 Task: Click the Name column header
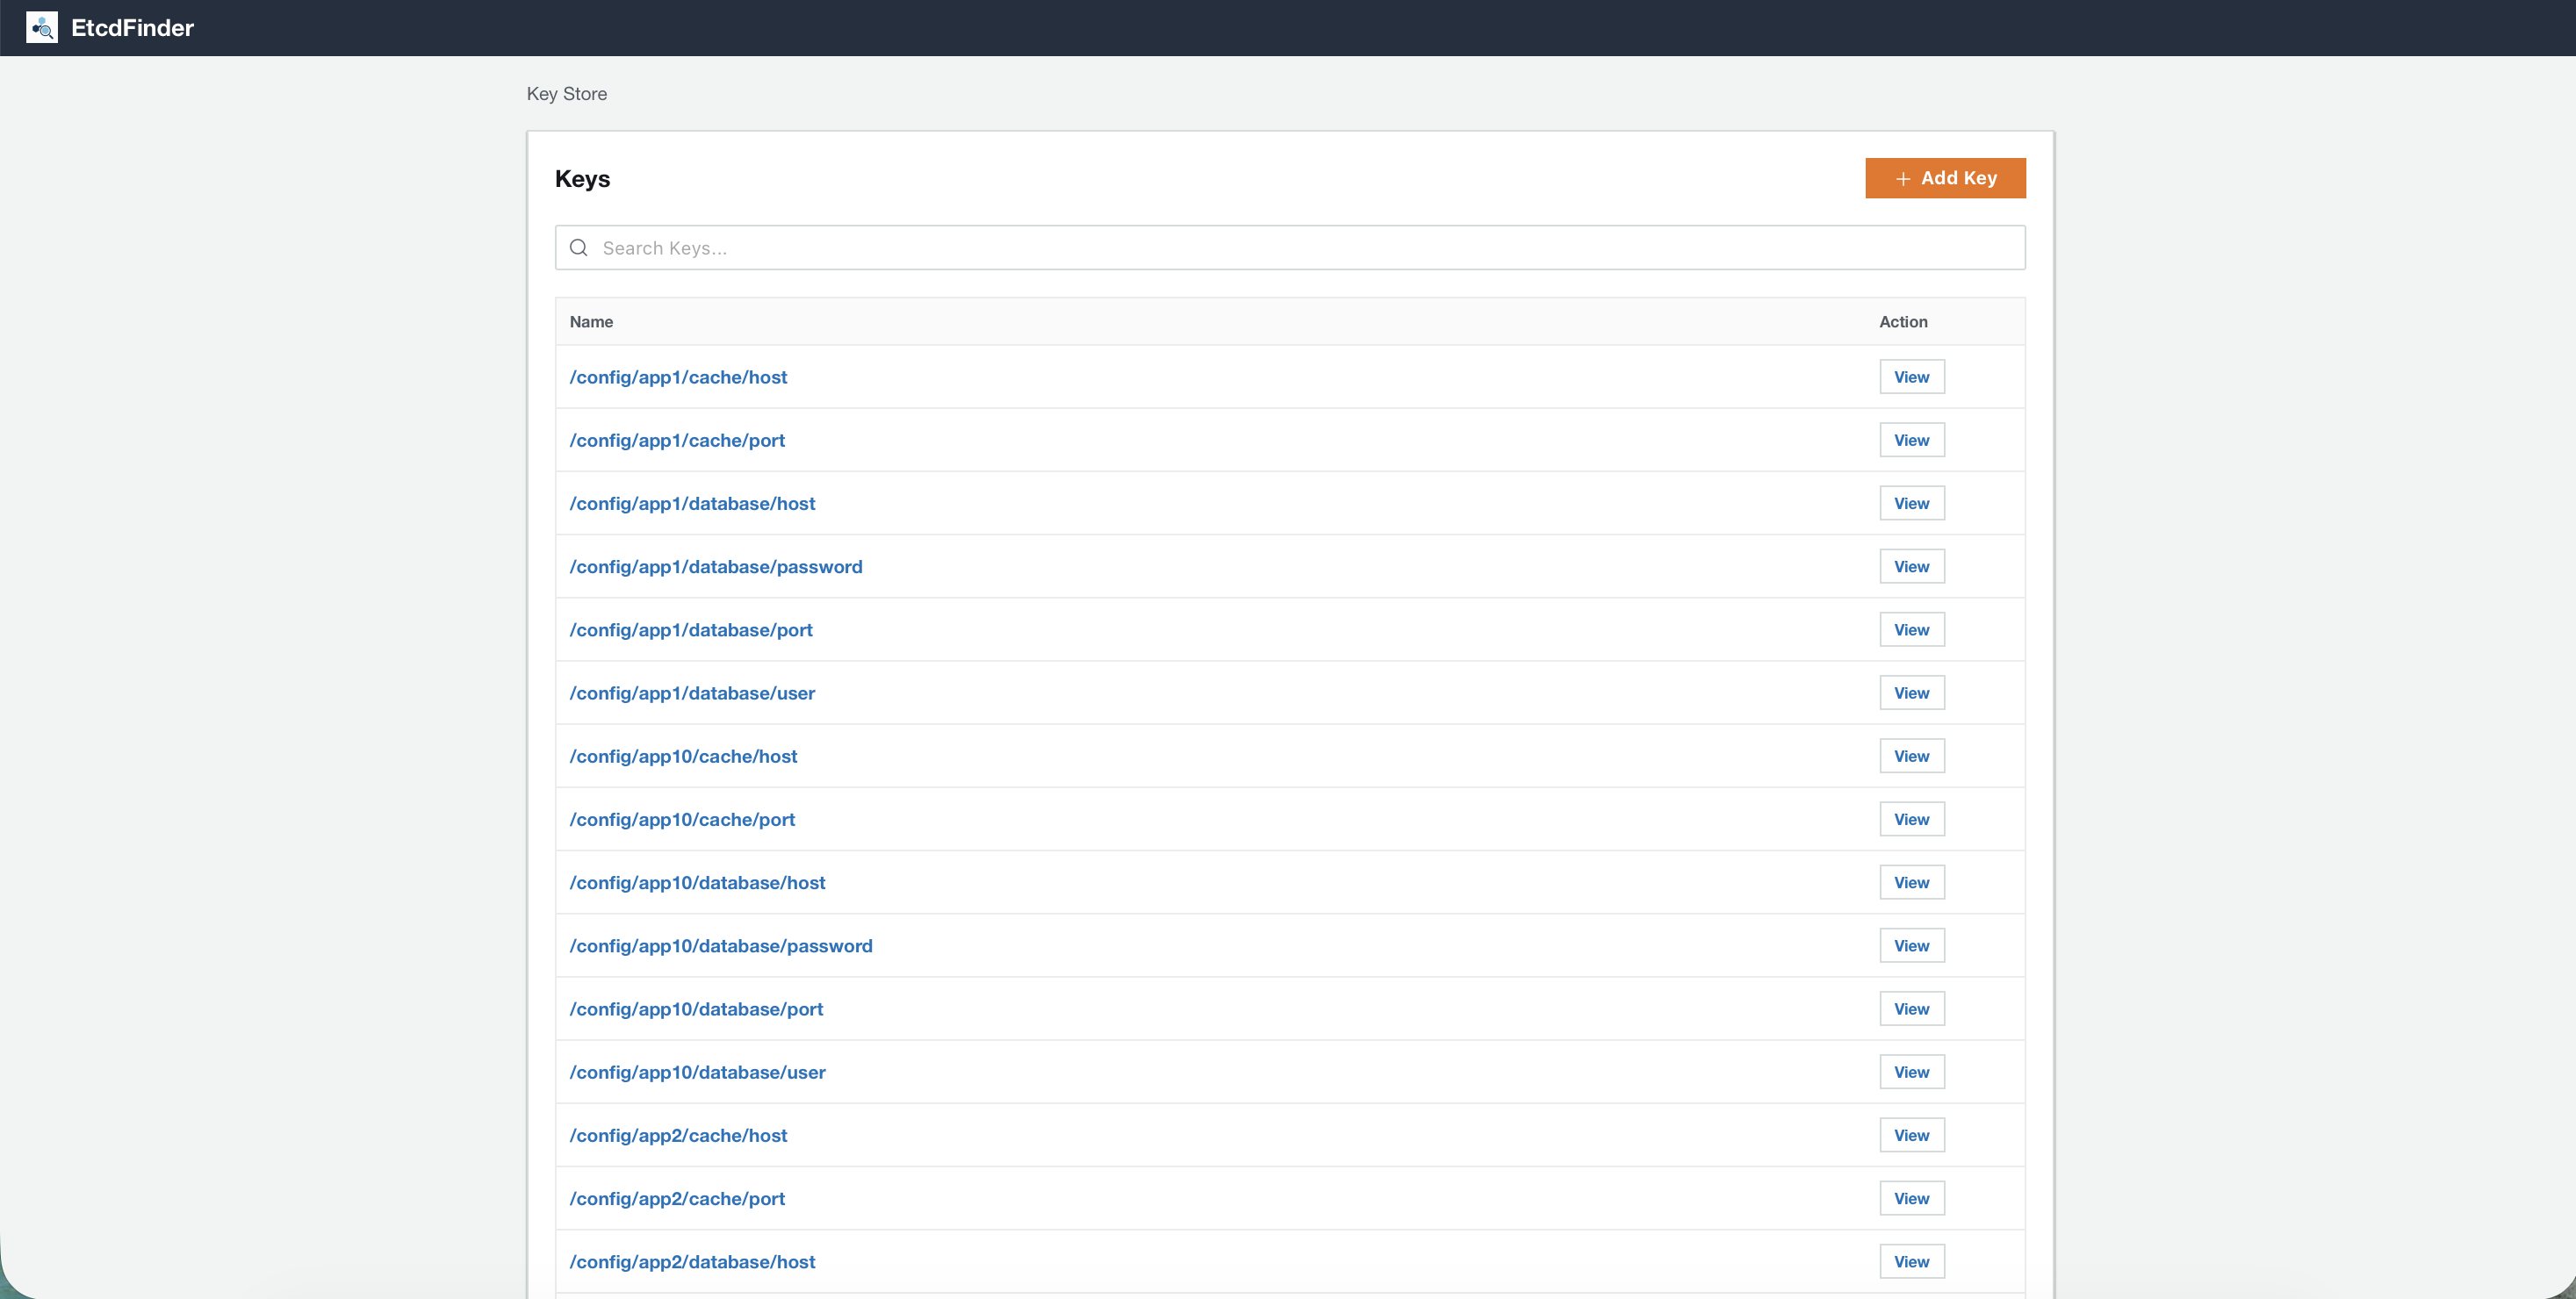[x=591, y=321]
